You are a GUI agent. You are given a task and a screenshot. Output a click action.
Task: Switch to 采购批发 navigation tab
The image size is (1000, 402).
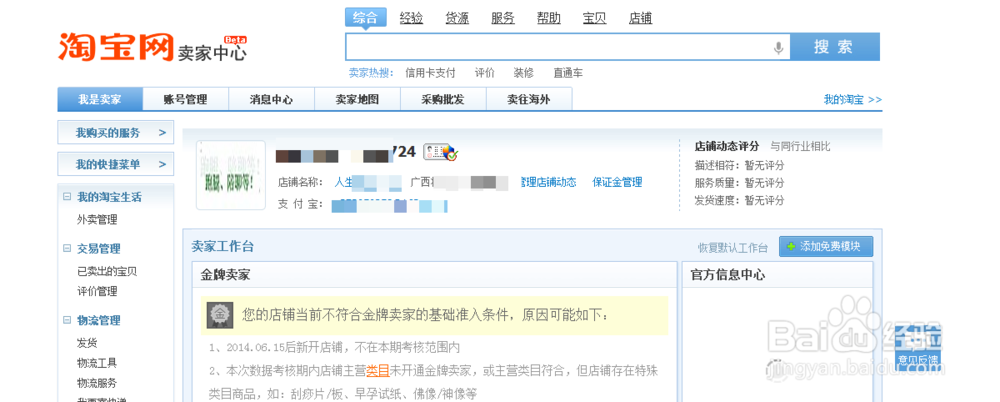pos(443,100)
